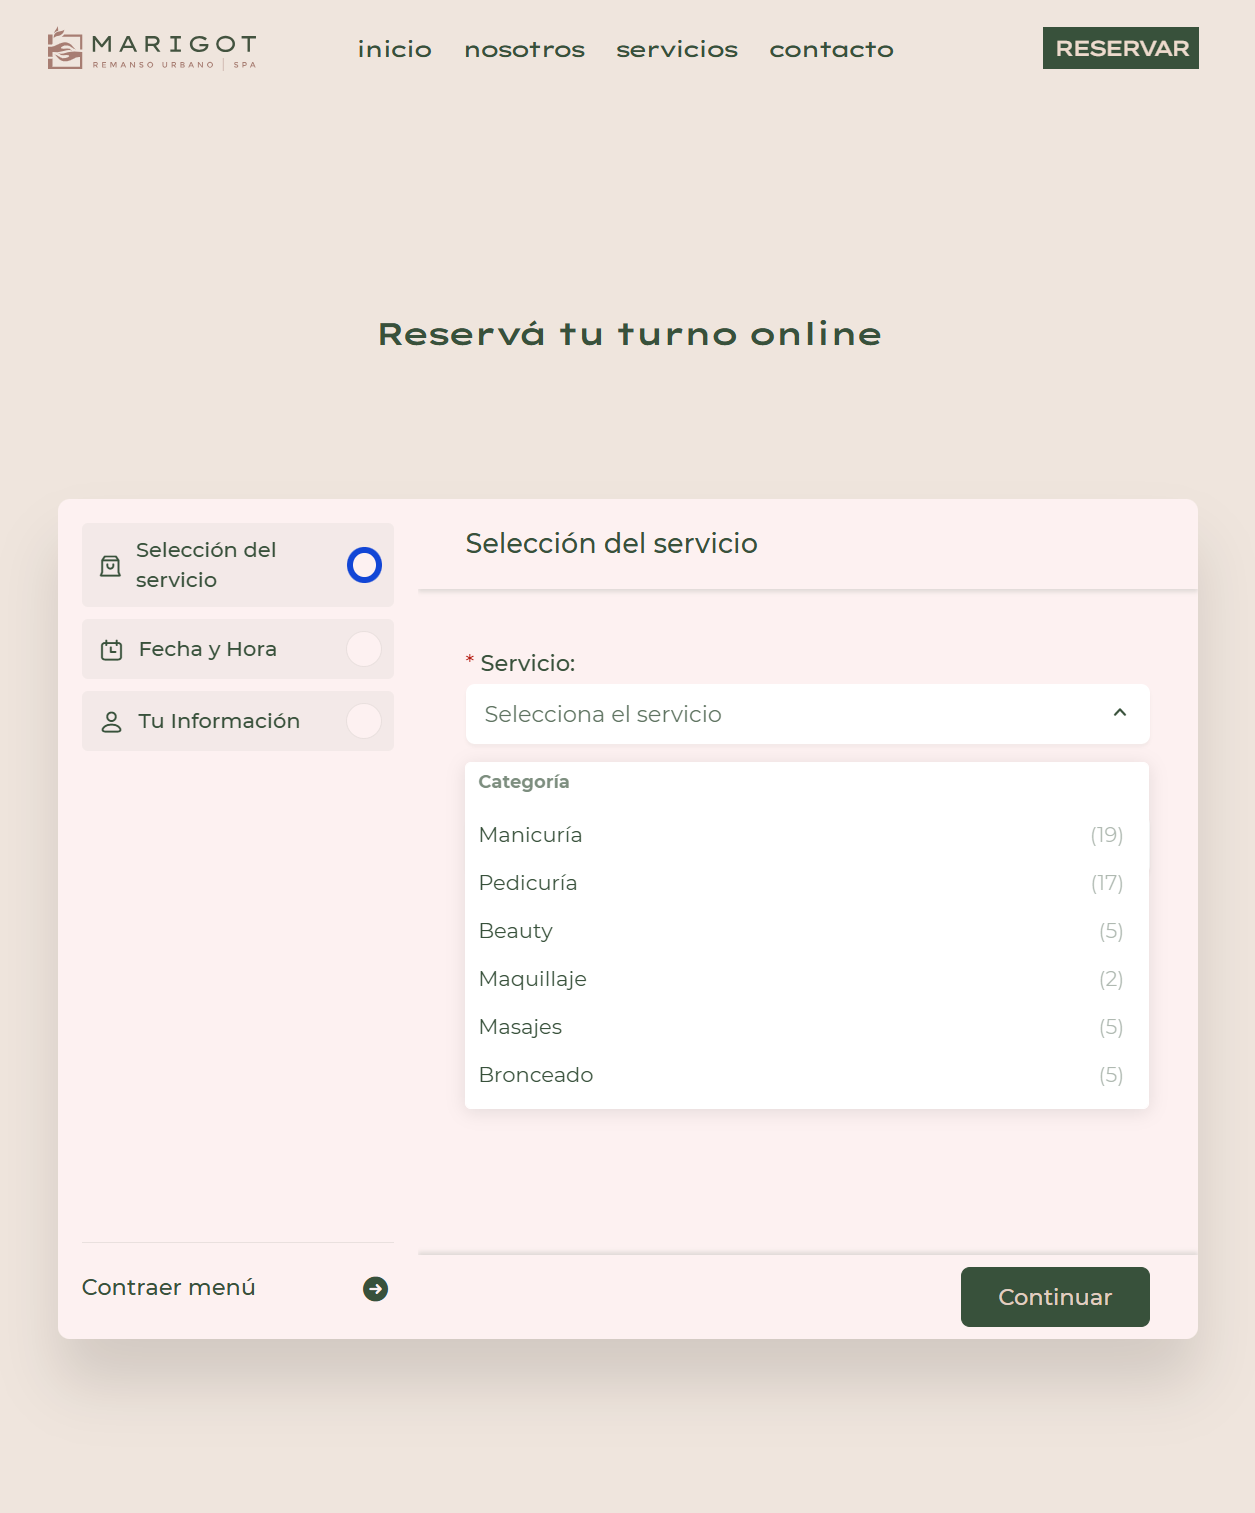
Task: Click the calendar icon beside Fecha y Hora
Action: click(x=111, y=650)
